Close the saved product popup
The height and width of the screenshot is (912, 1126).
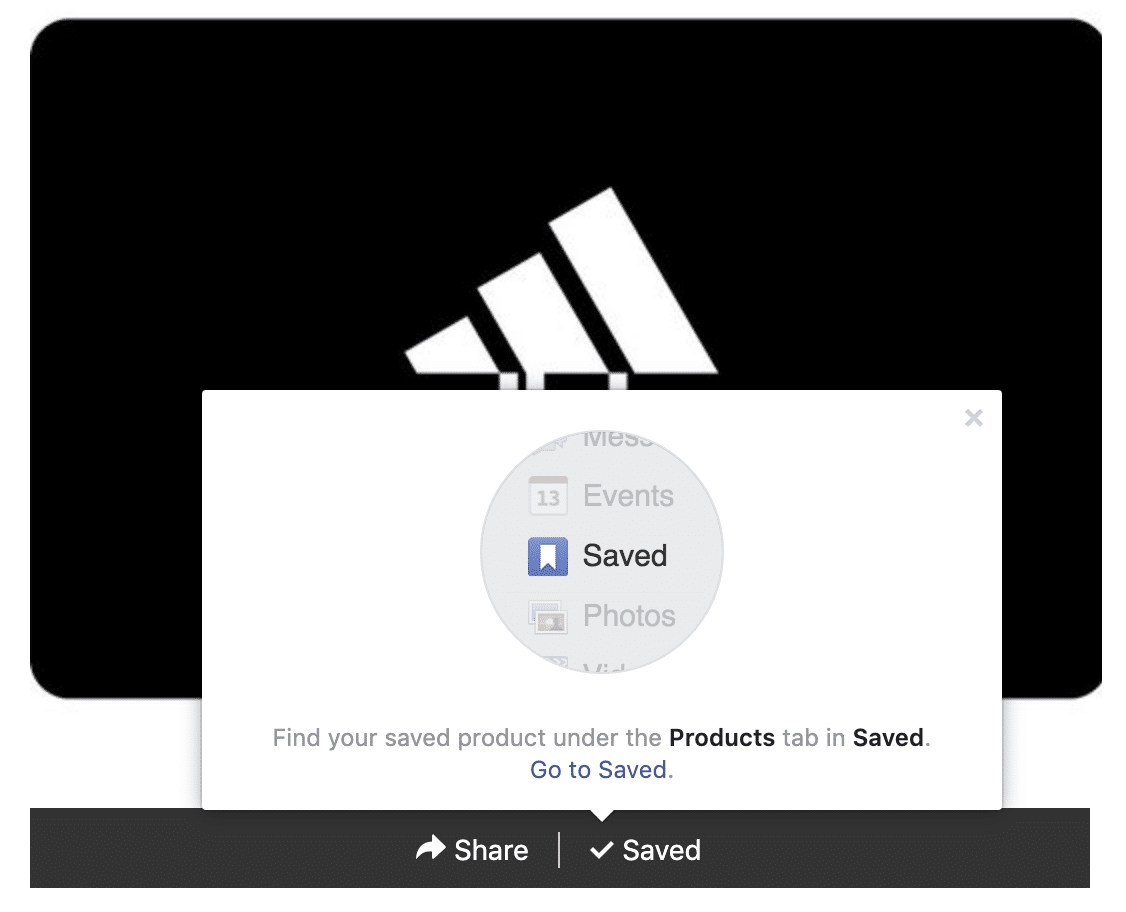click(973, 417)
